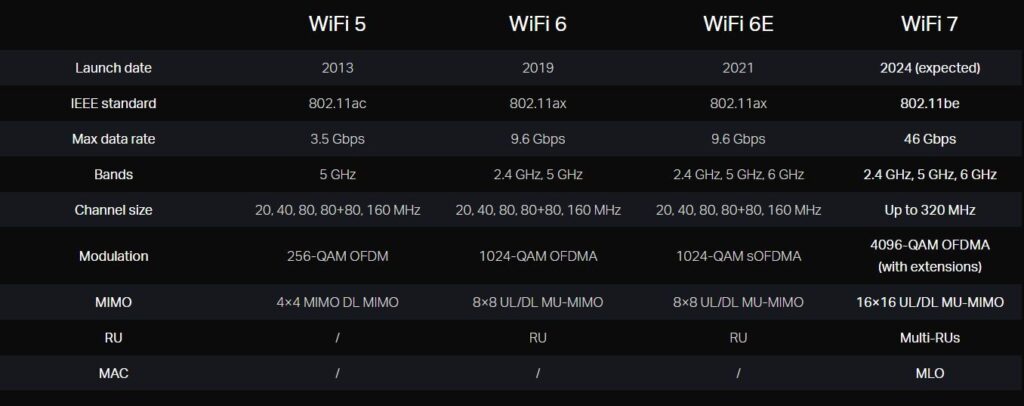Select the Max data rate row label

(113, 139)
